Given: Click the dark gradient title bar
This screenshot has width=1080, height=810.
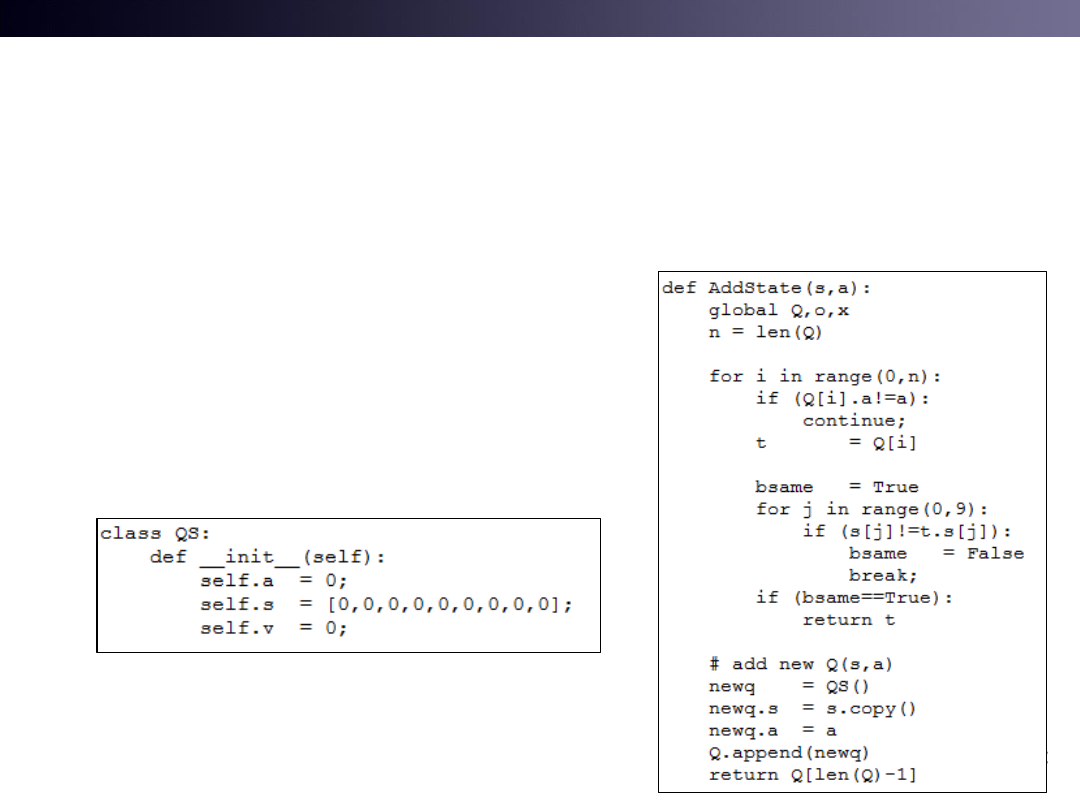Looking at the screenshot, I should (540, 18).
